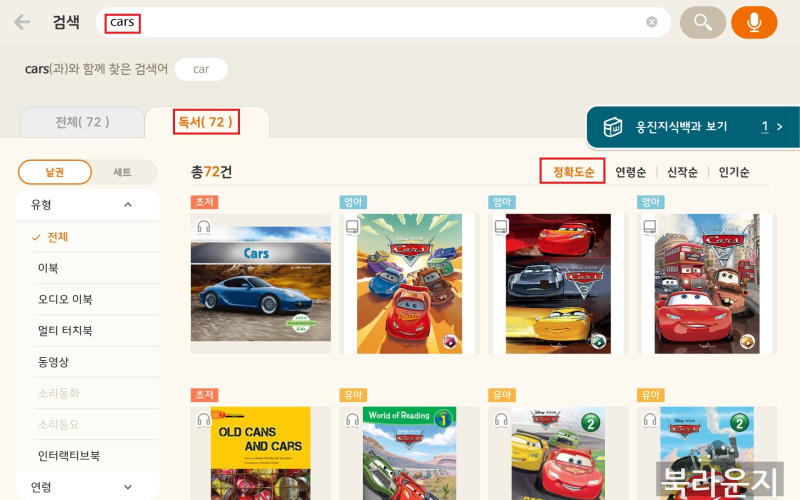This screenshot has height=500, width=800.
Task: Click the encyclopedia box icon
Action: (x=612, y=127)
